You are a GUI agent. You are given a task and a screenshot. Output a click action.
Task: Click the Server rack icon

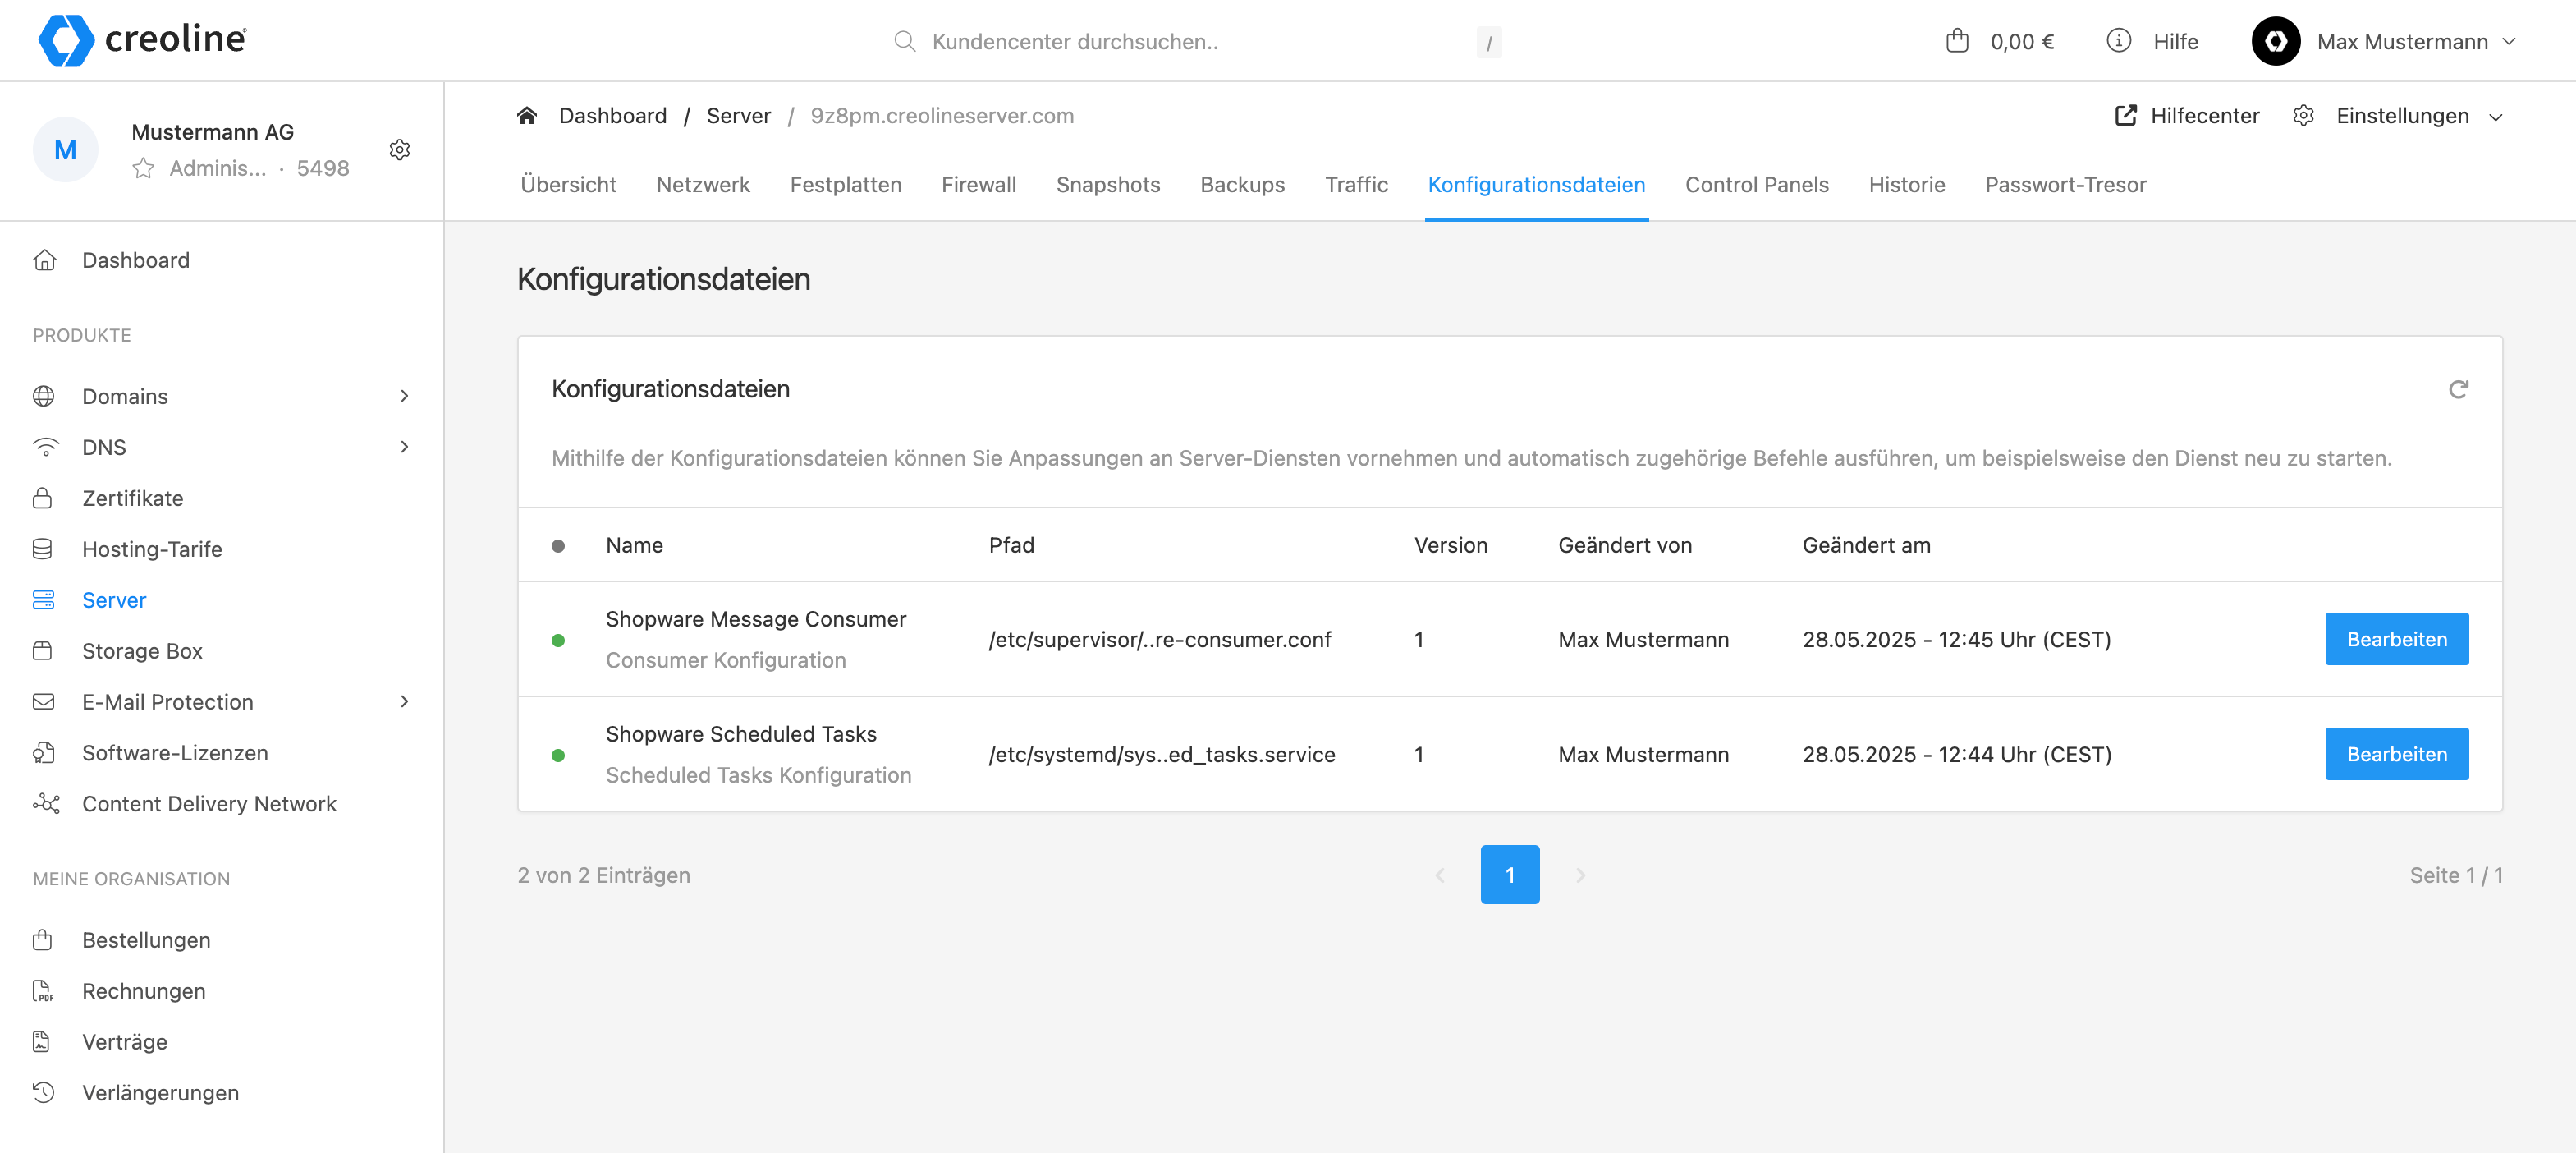coord(44,600)
